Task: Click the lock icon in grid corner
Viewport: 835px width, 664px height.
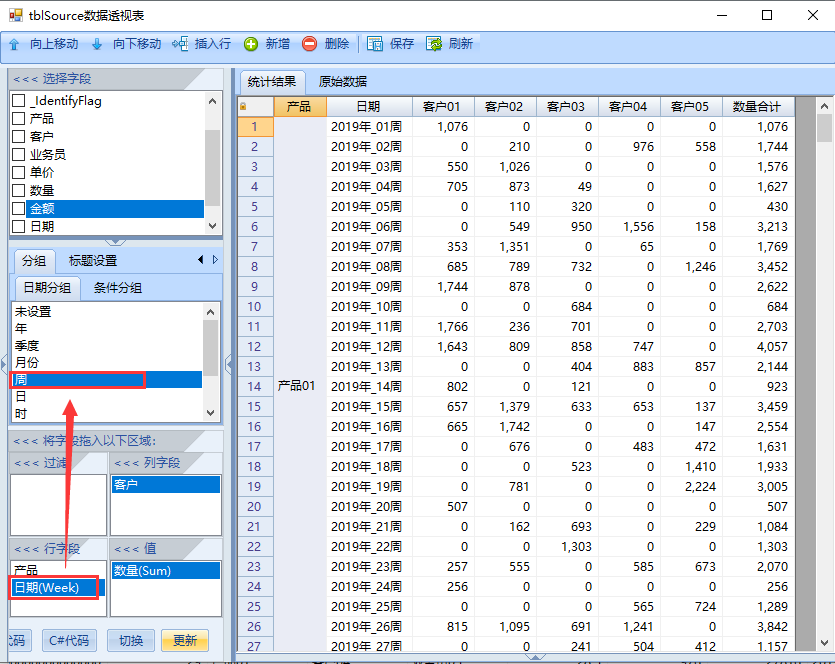Action: [x=243, y=106]
